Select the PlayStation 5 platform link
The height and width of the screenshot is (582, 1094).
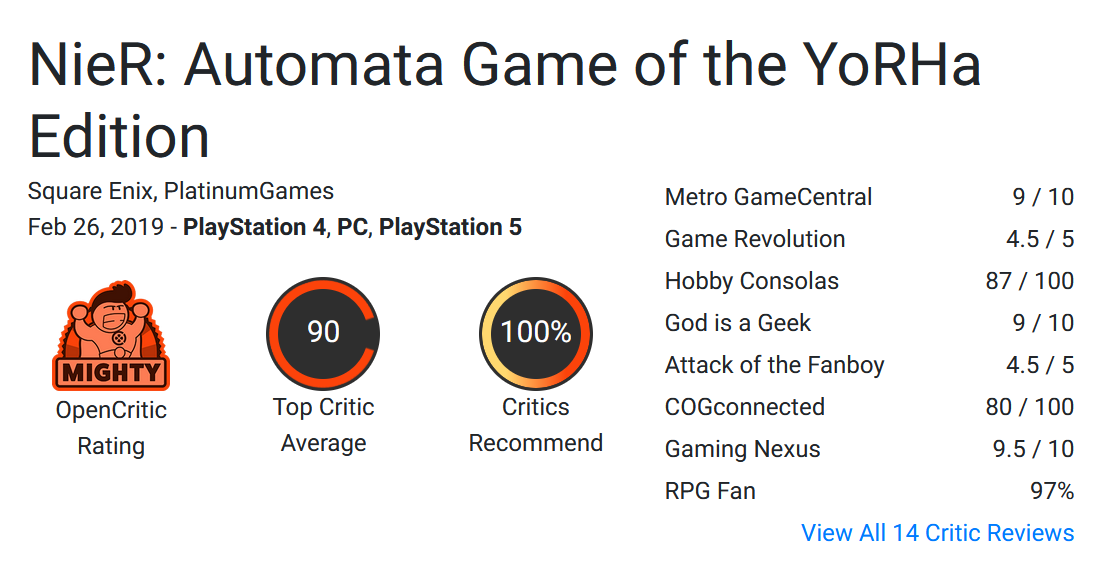pyautogui.click(x=450, y=227)
